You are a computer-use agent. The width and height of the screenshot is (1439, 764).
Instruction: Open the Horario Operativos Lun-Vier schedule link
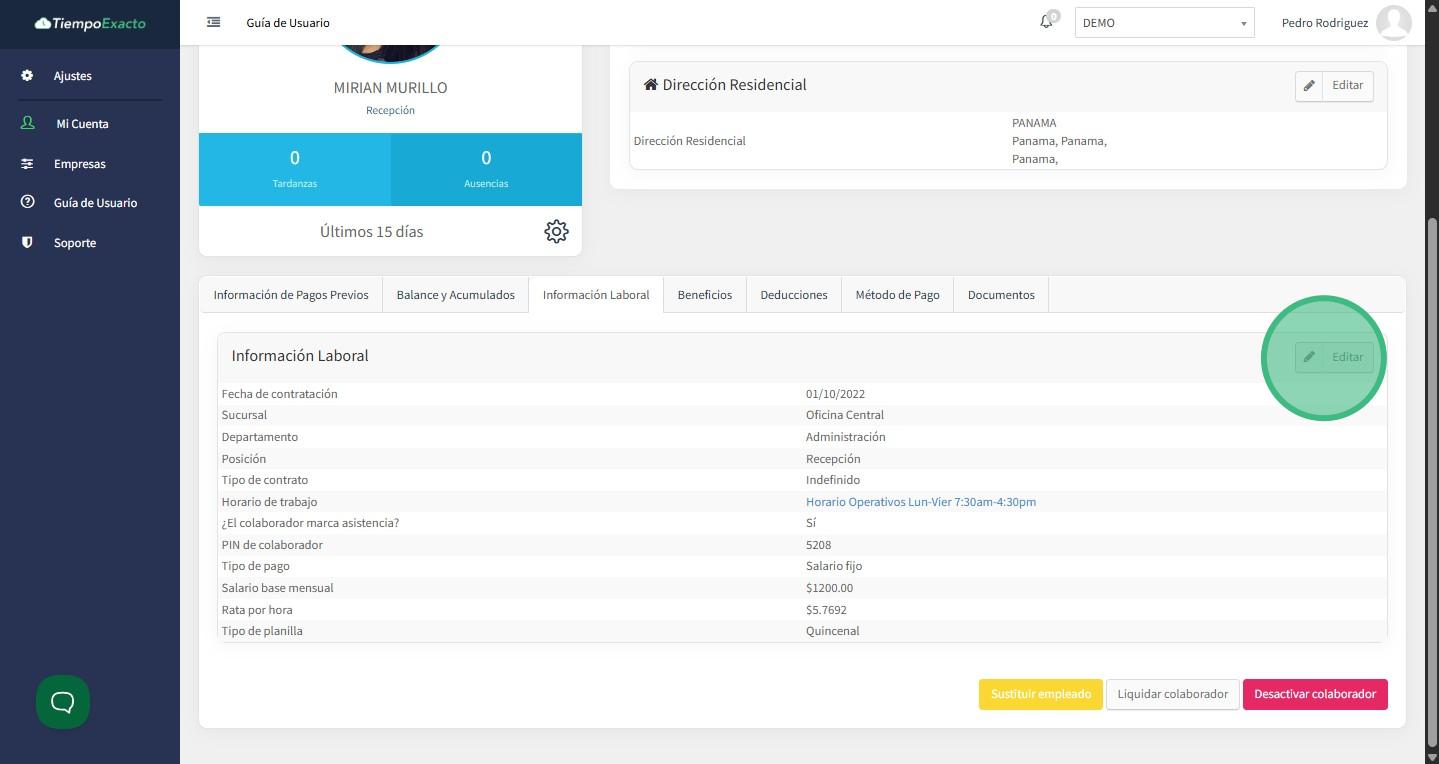(x=920, y=502)
